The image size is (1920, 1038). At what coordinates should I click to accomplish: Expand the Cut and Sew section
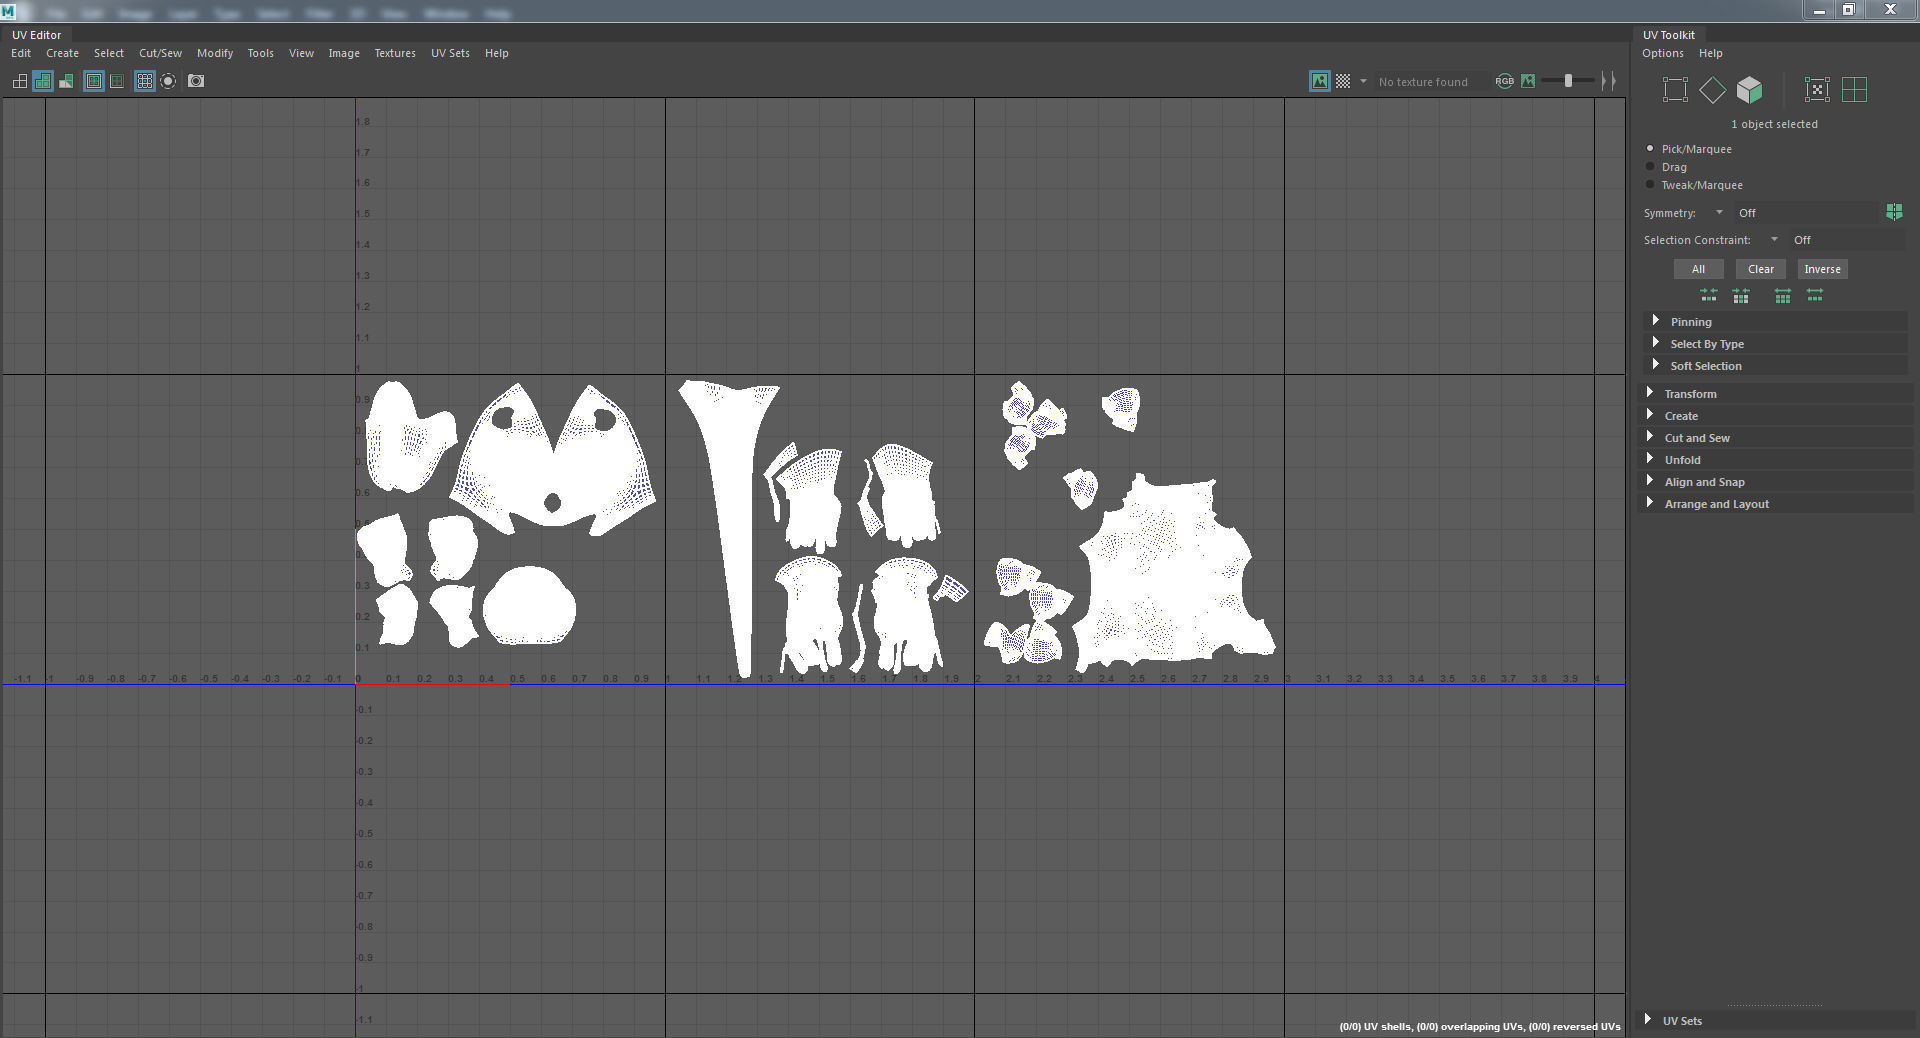tap(1776, 437)
